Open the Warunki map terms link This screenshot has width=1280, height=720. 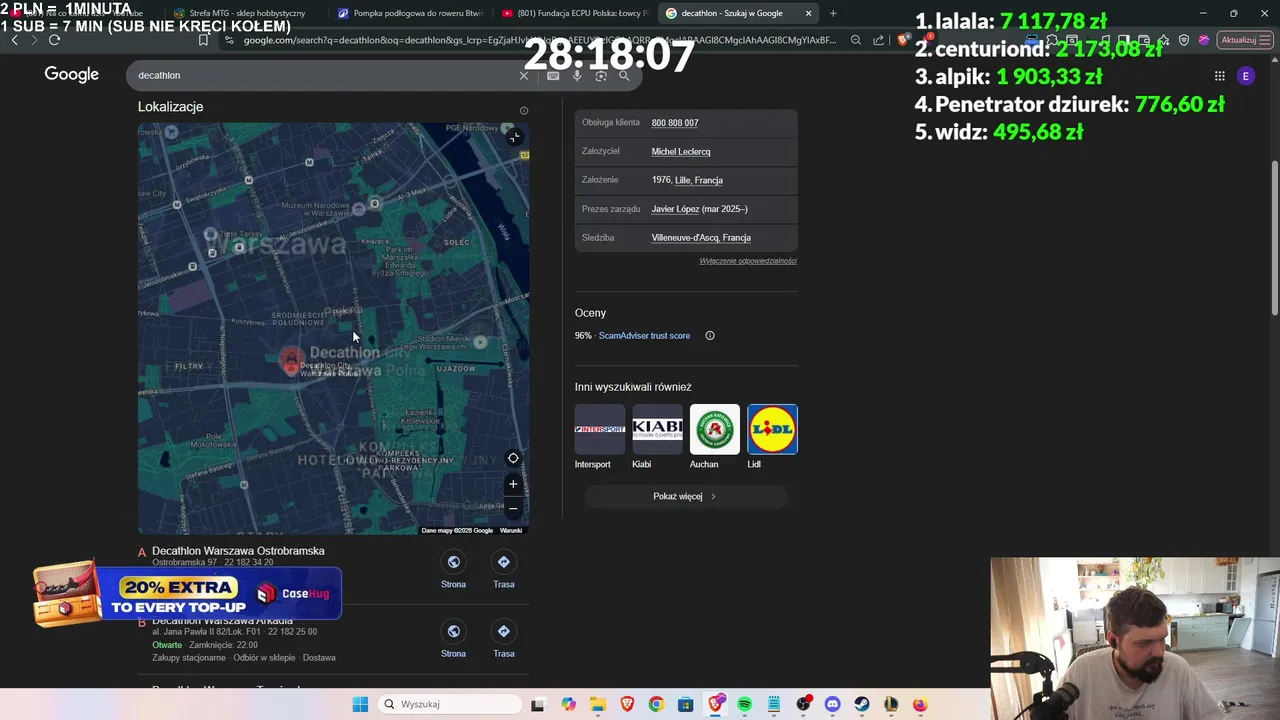coord(511,530)
